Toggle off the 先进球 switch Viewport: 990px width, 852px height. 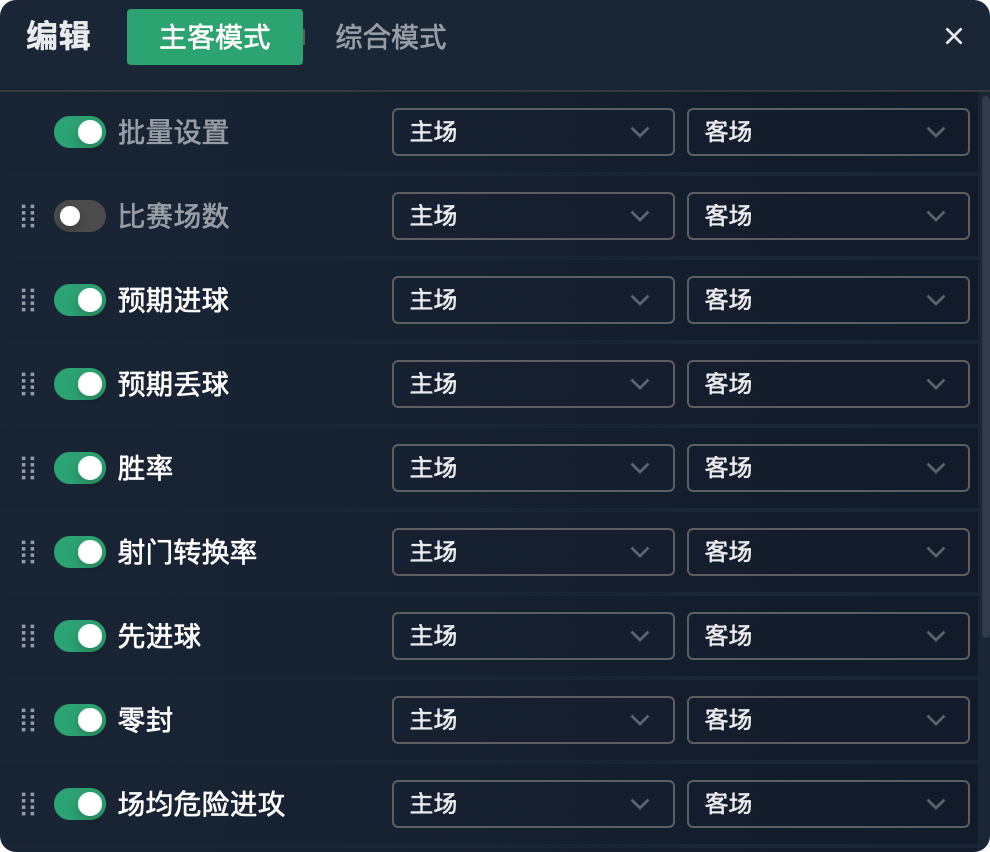pyautogui.click(x=80, y=636)
